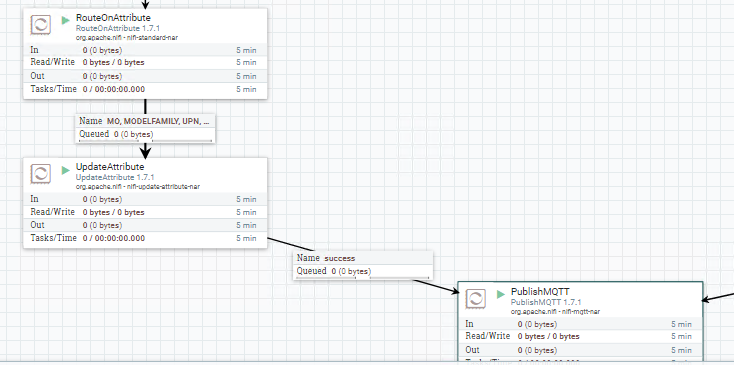
Task: Select the RouteOnAttribute processor title
Action: click(113, 18)
